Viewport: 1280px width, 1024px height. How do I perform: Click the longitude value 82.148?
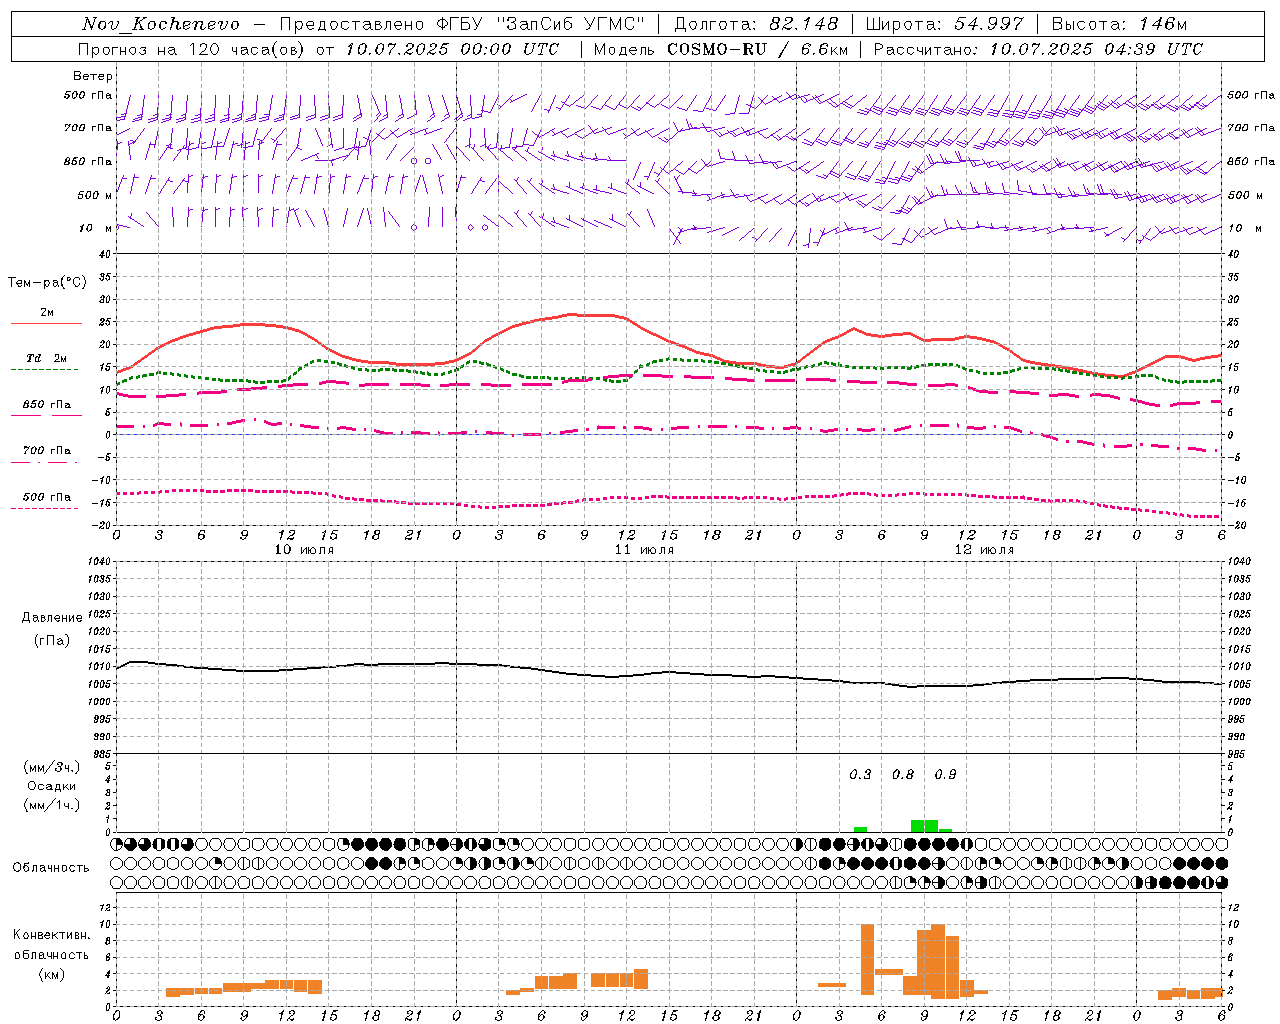click(803, 24)
